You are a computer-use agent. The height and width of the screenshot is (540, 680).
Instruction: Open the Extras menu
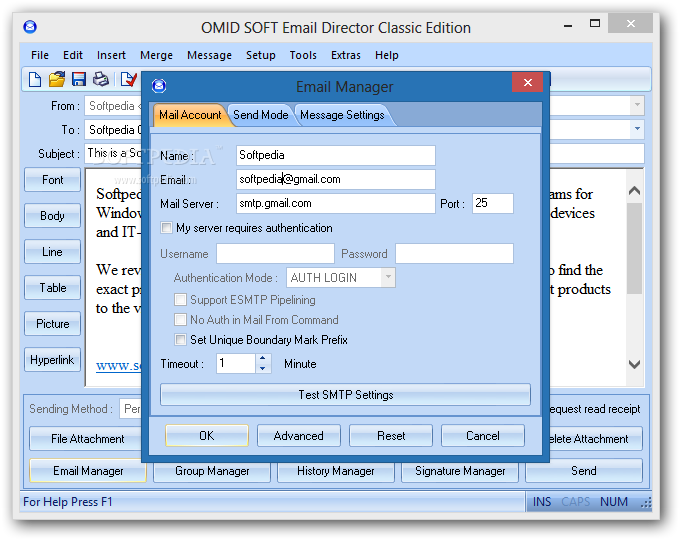point(346,56)
